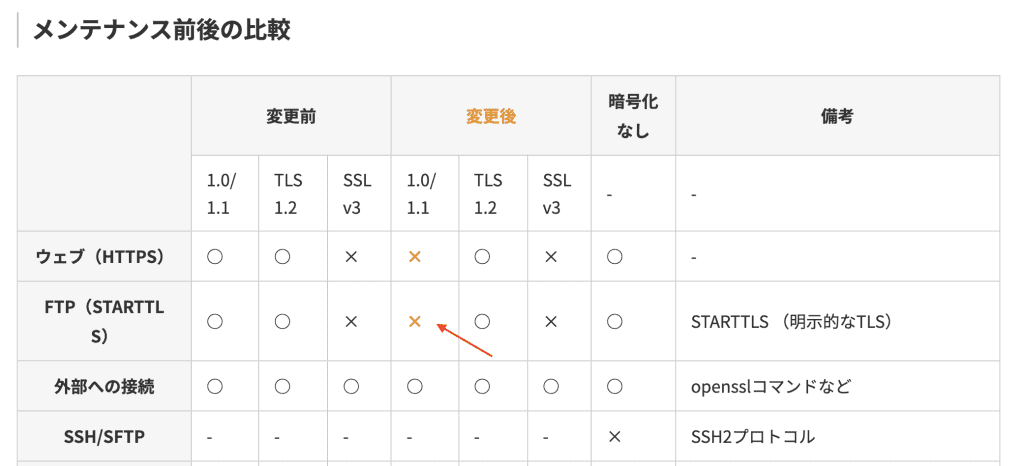Click 変更後 SSL v3 × in FTP row
Viewport: 1024px width, 466px height.
[x=551, y=321]
